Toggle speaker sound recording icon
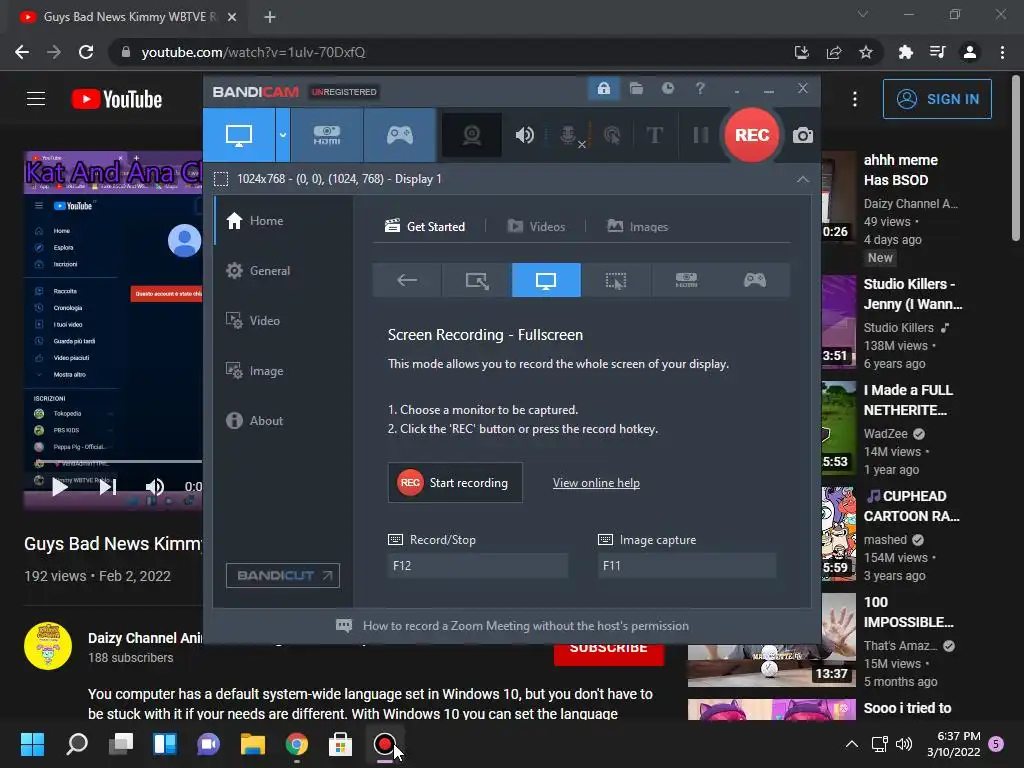 click(524, 135)
